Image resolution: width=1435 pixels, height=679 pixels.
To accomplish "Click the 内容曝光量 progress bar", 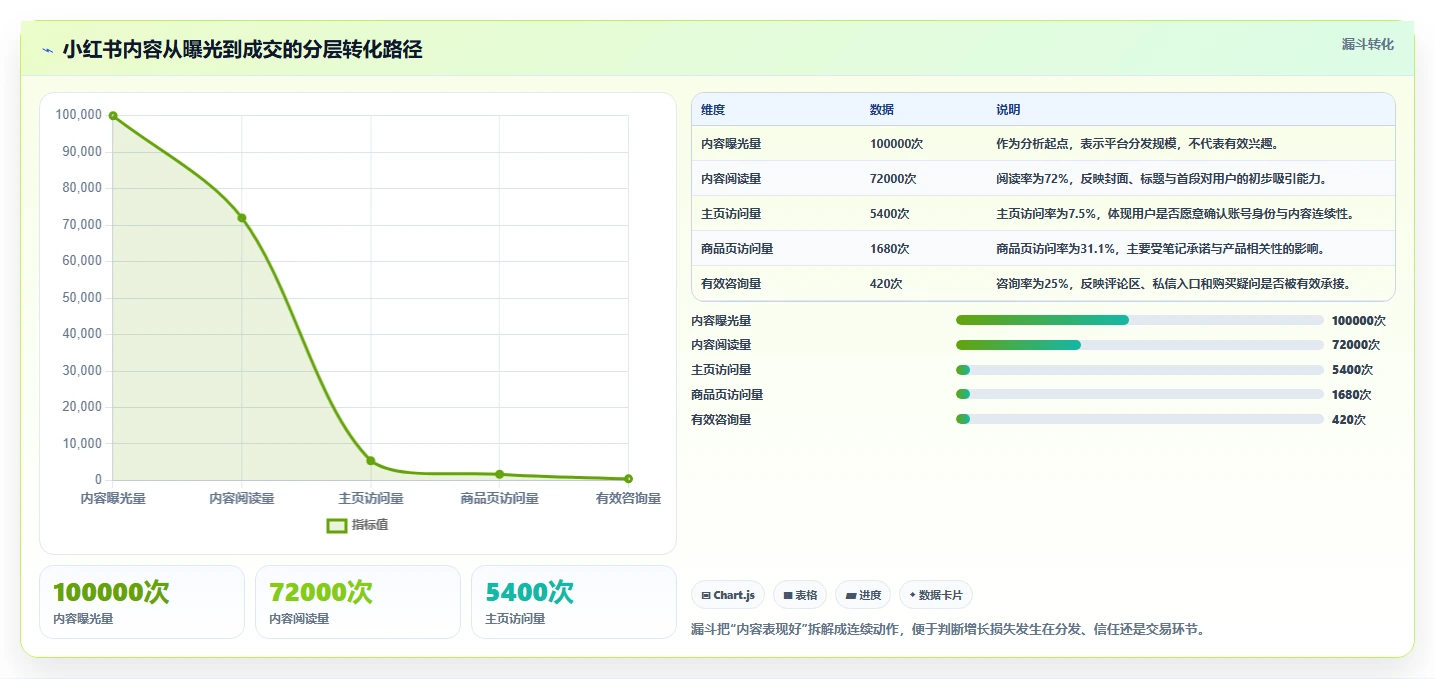I will (1140, 320).
